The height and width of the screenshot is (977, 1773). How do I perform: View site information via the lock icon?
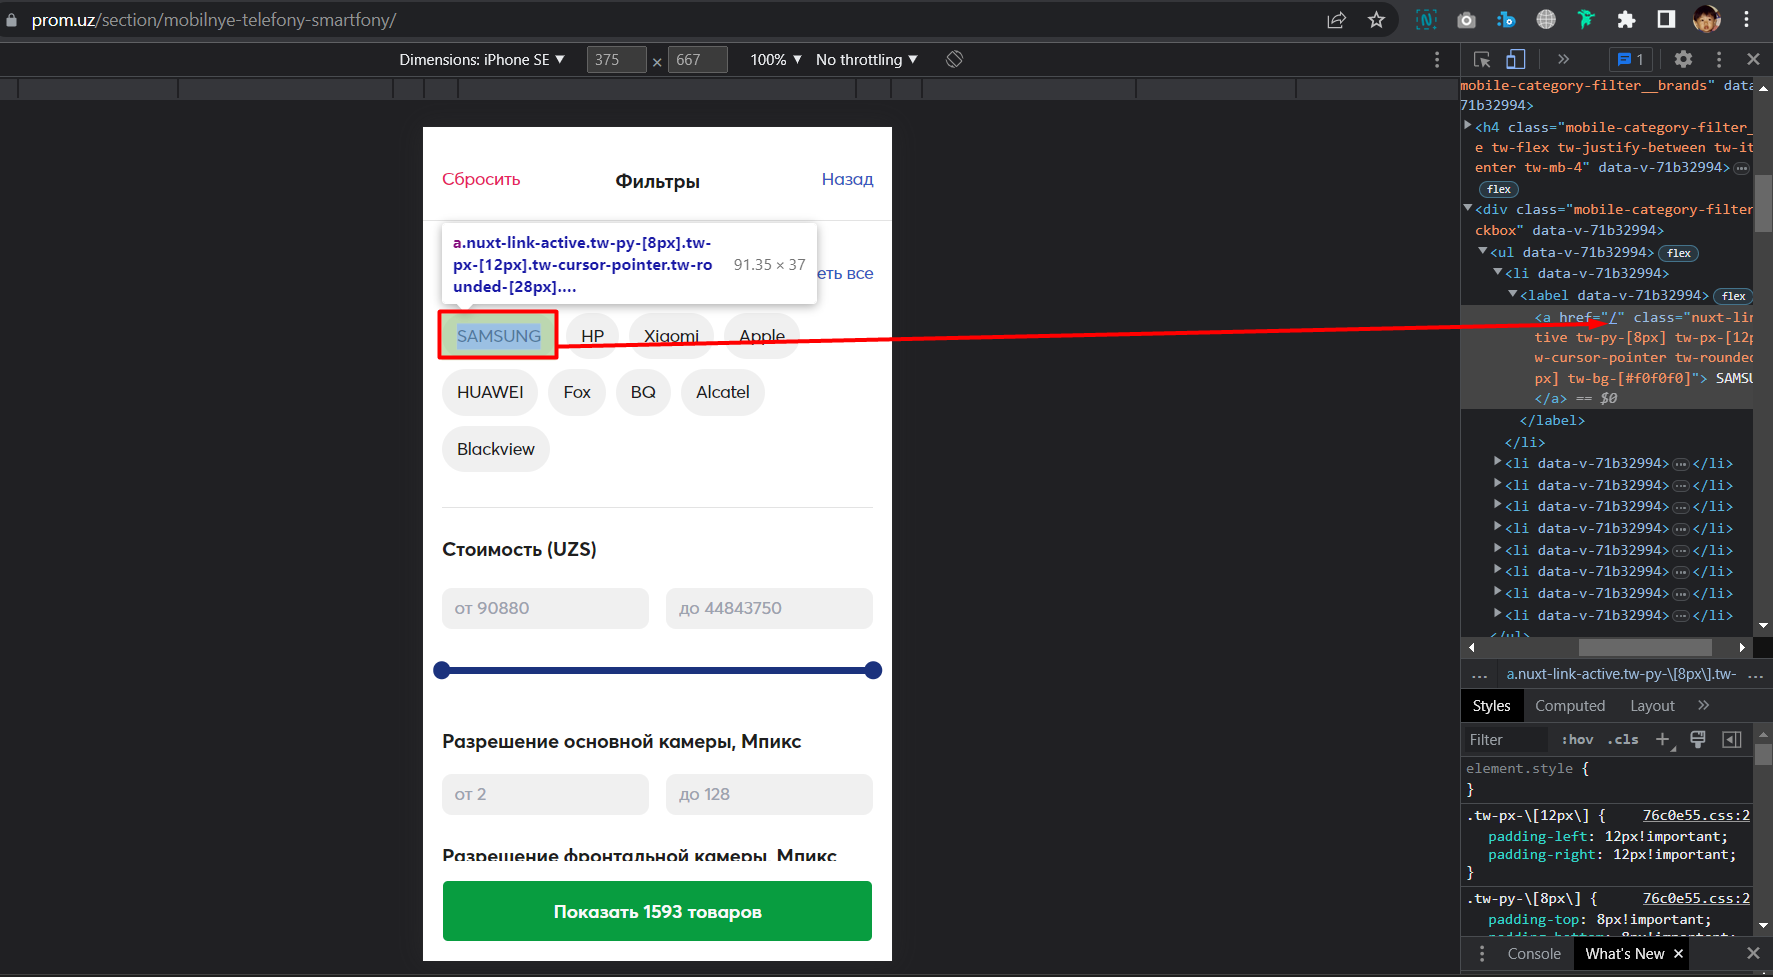pos(12,20)
